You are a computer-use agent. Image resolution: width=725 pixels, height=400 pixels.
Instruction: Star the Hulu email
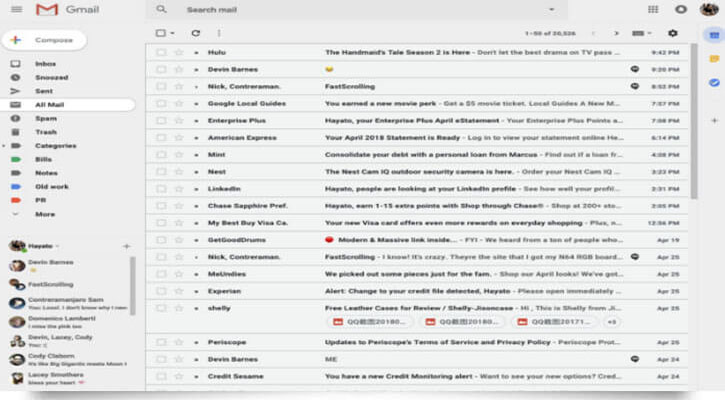(x=178, y=52)
